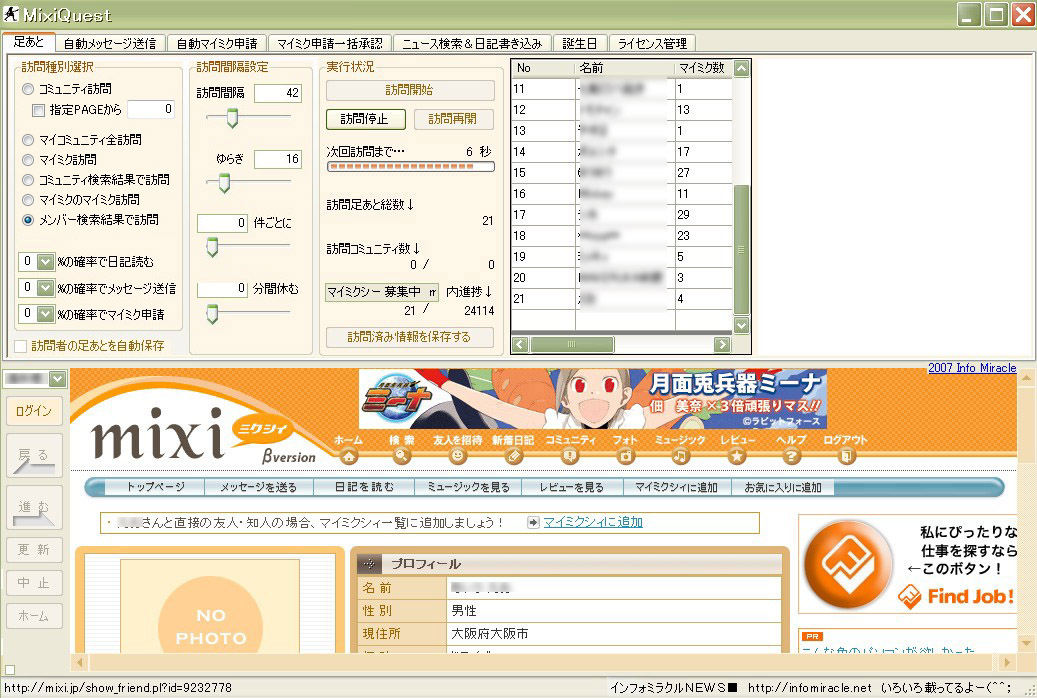1037x698 pixels.
Task: Open the マイミクシー 募集中 combo box
Action: tap(382, 292)
